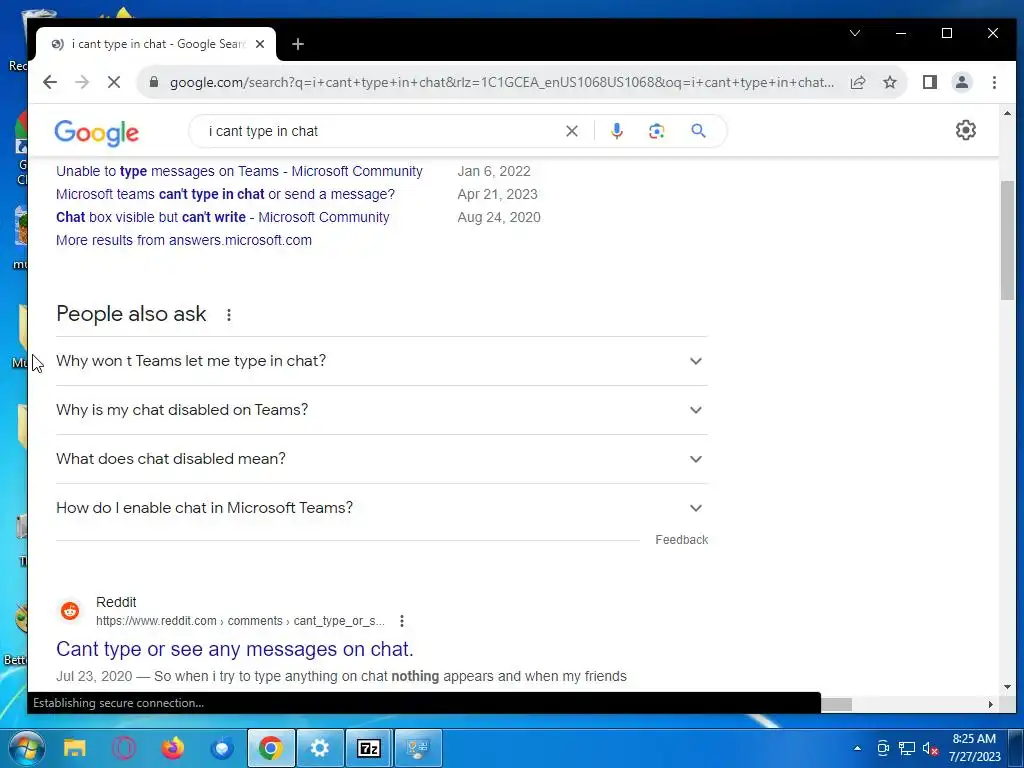Image resolution: width=1024 pixels, height=768 pixels.
Task: Open the tab search chevron
Action: (x=854, y=33)
